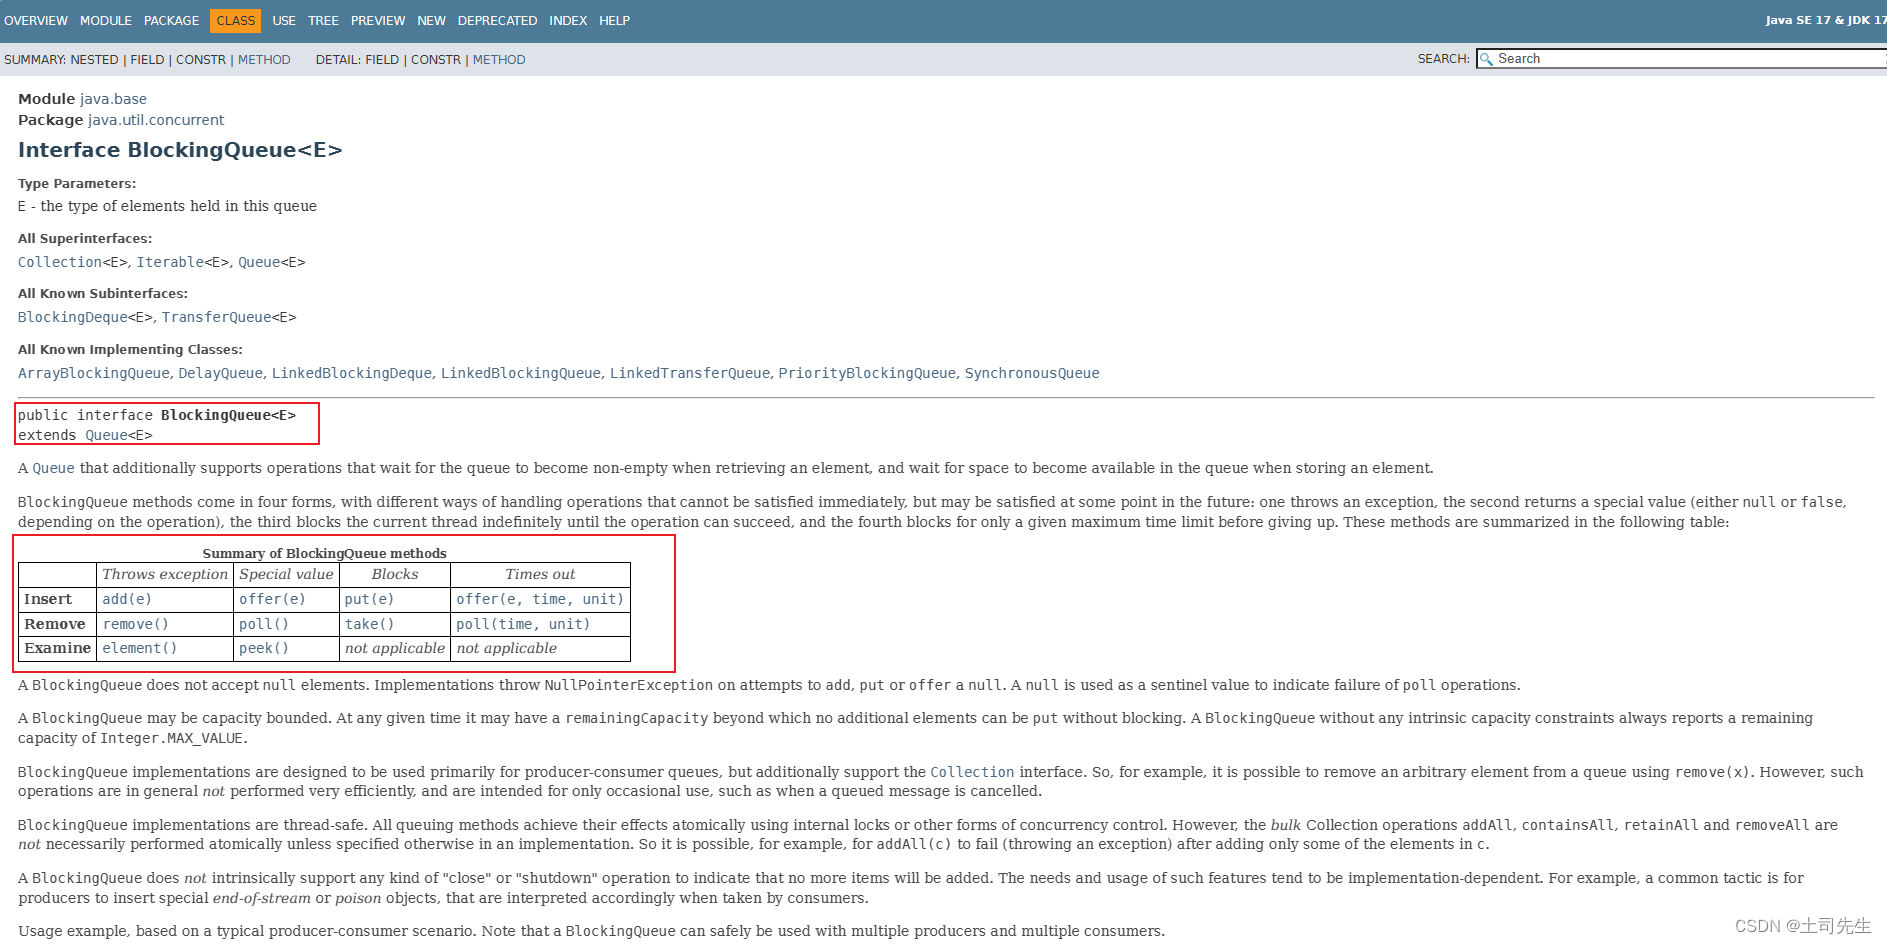Open the java.util.concurrent package link

[155, 119]
